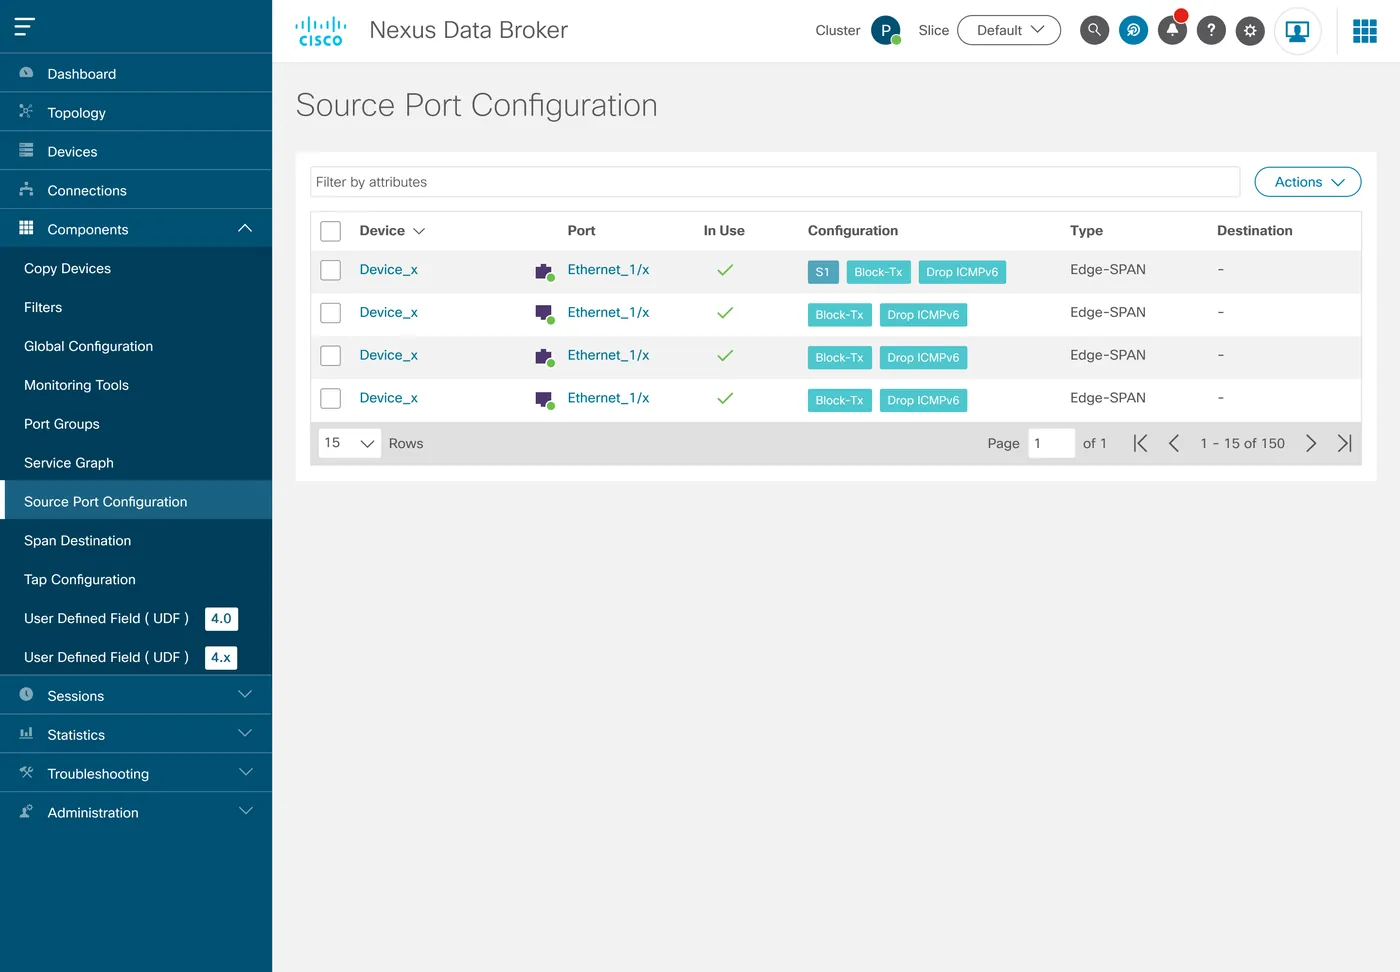Toggle the hamburger menu icon in sidebar
Image resolution: width=1400 pixels, height=972 pixels.
[x=25, y=27]
